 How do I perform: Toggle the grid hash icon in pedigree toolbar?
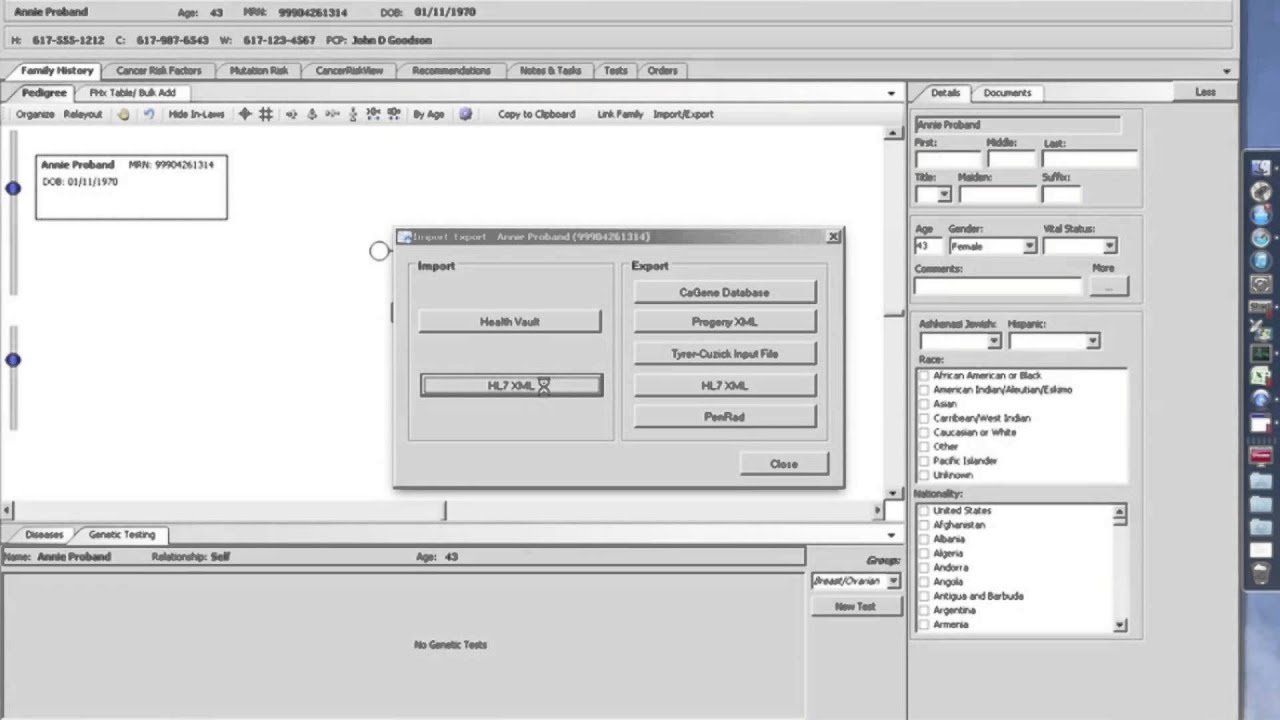266,114
